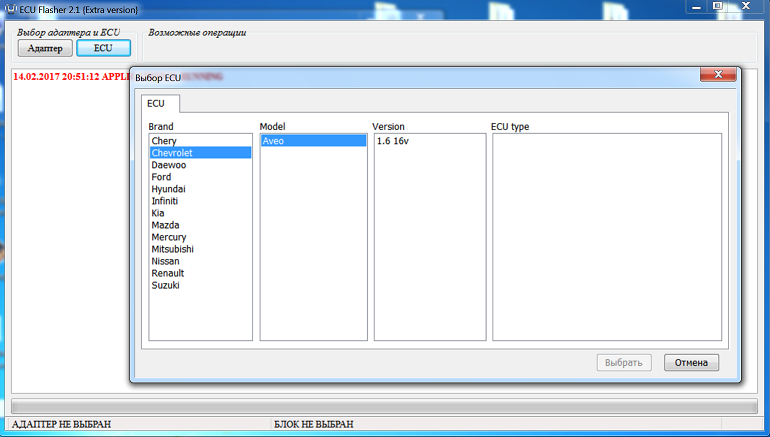Switch to the ECU tab in dialog

click(160, 104)
